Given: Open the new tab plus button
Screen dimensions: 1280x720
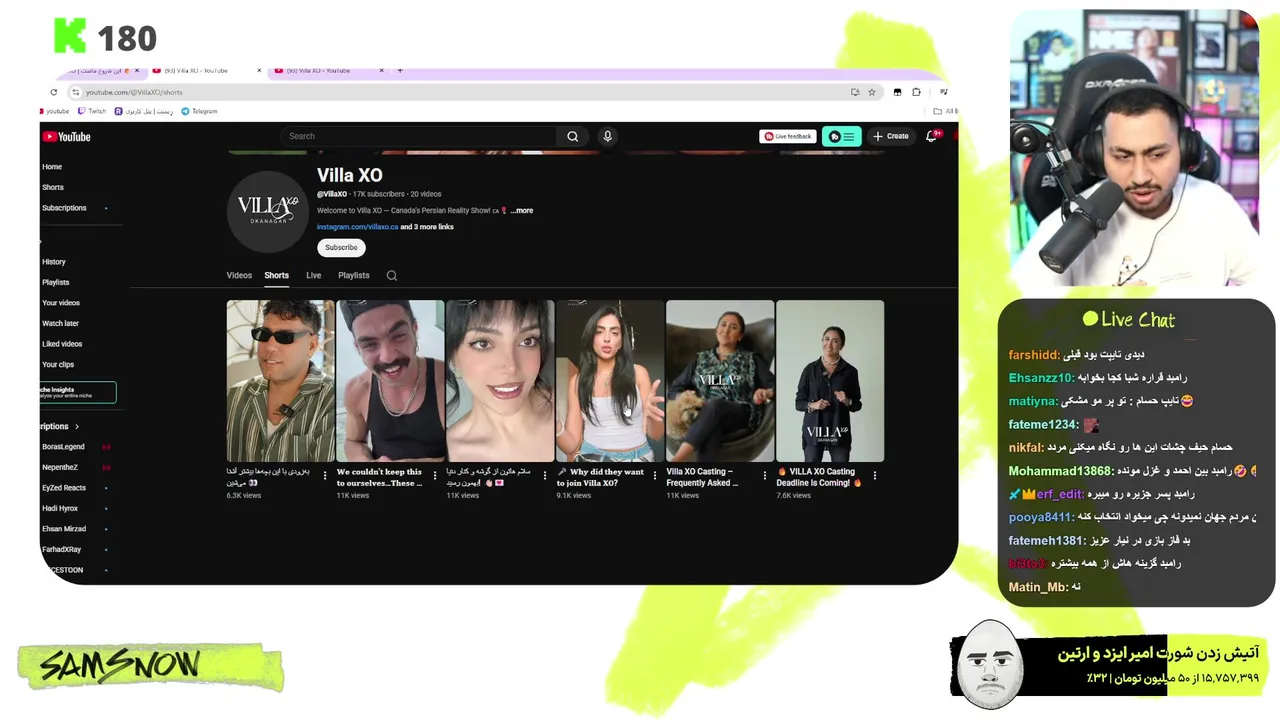Looking at the screenshot, I should point(399,71).
